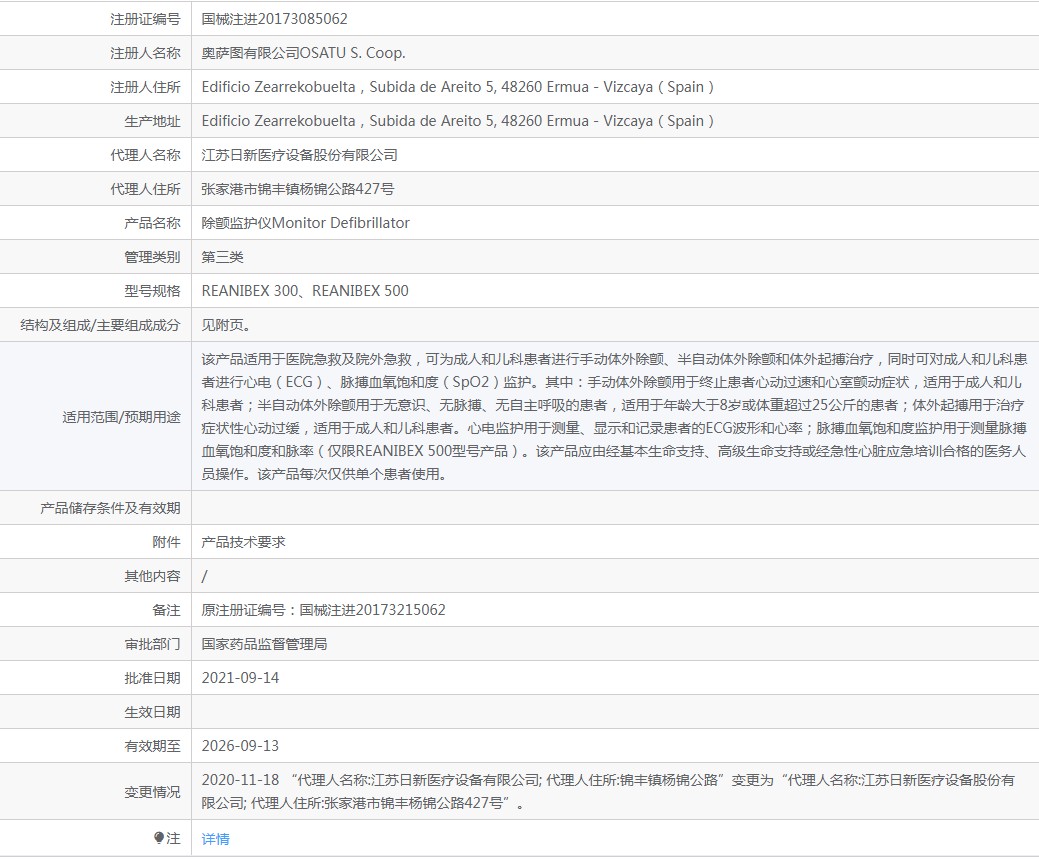This screenshot has width=1039, height=861.
Task: Click the intended use paragraph beginning 该产品适用于医院急救
Action: click(x=614, y=416)
